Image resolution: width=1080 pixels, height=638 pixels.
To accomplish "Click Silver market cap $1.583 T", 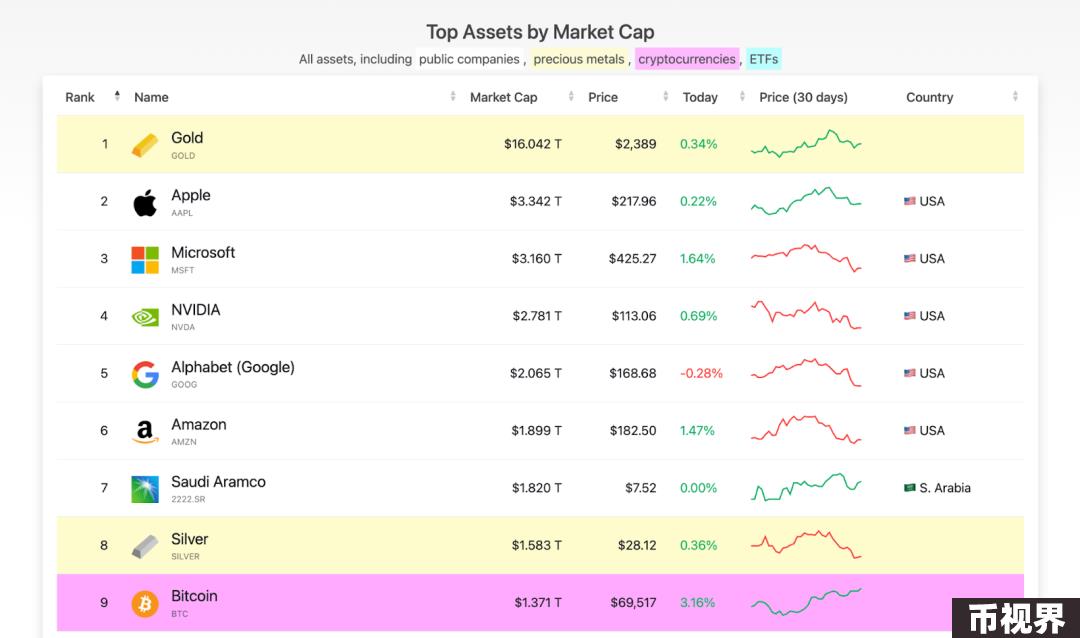I will point(537,545).
